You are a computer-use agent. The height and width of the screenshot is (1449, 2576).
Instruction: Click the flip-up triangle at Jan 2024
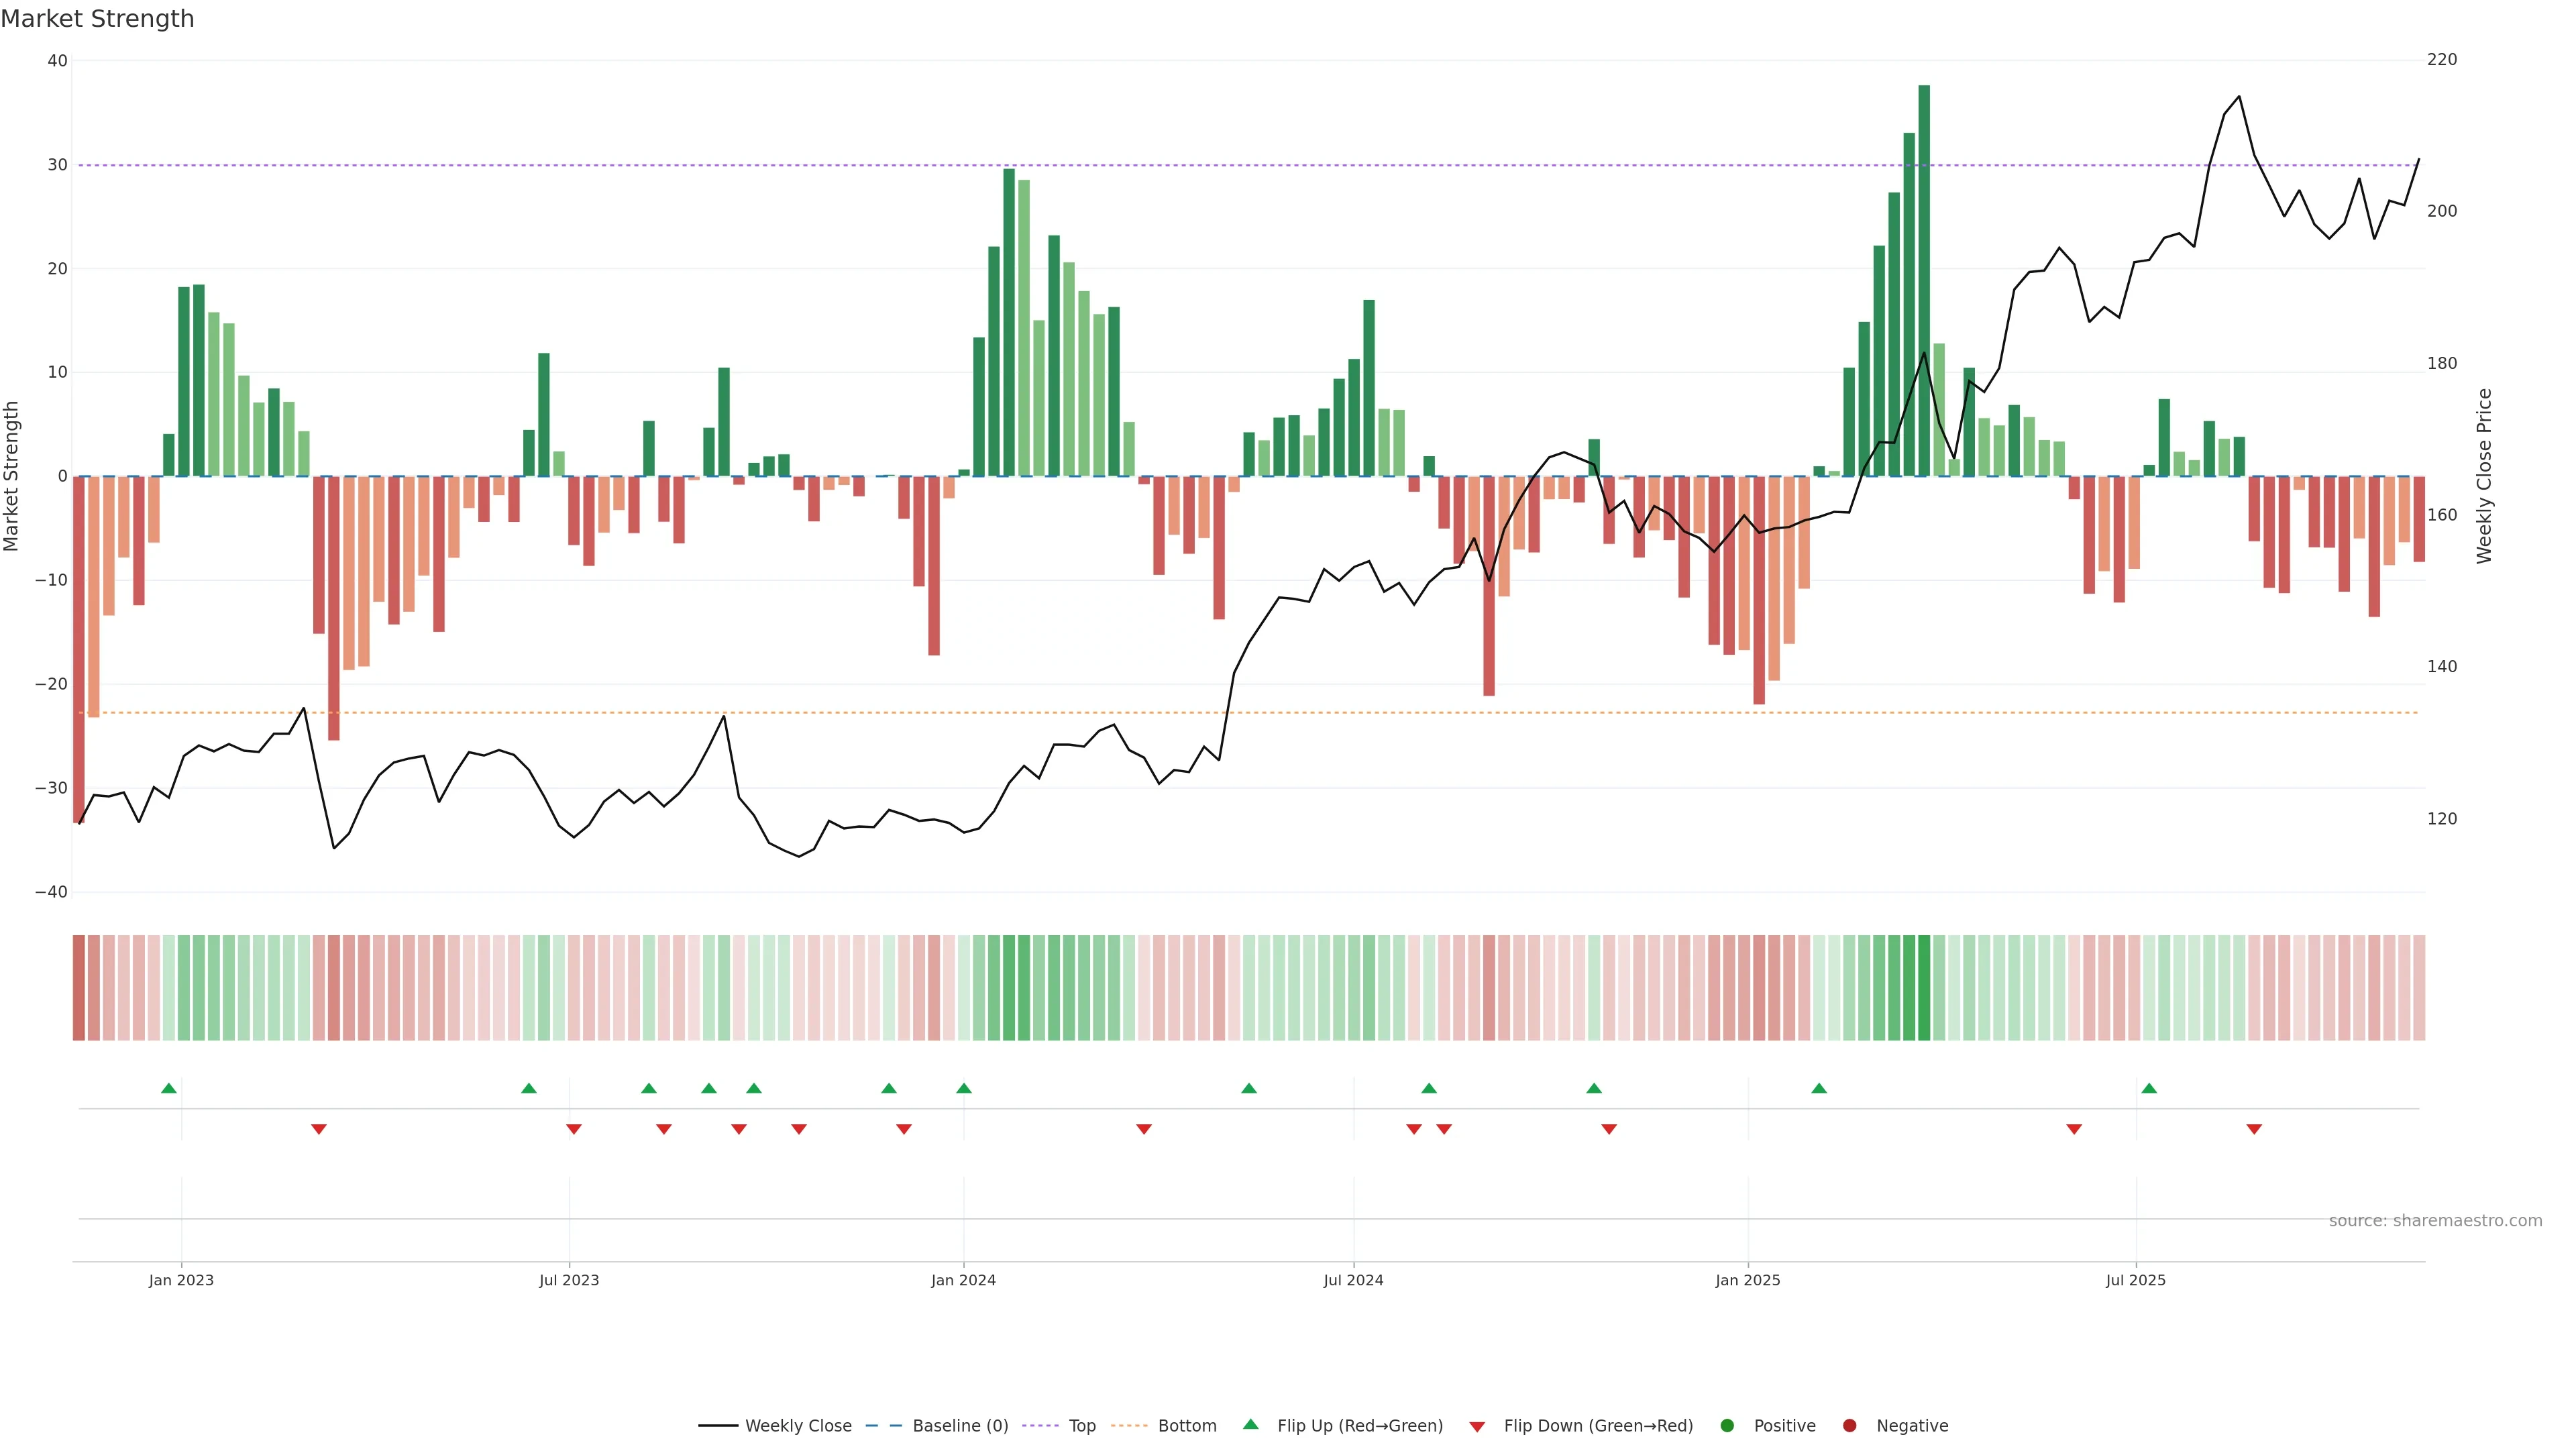(964, 1088)
